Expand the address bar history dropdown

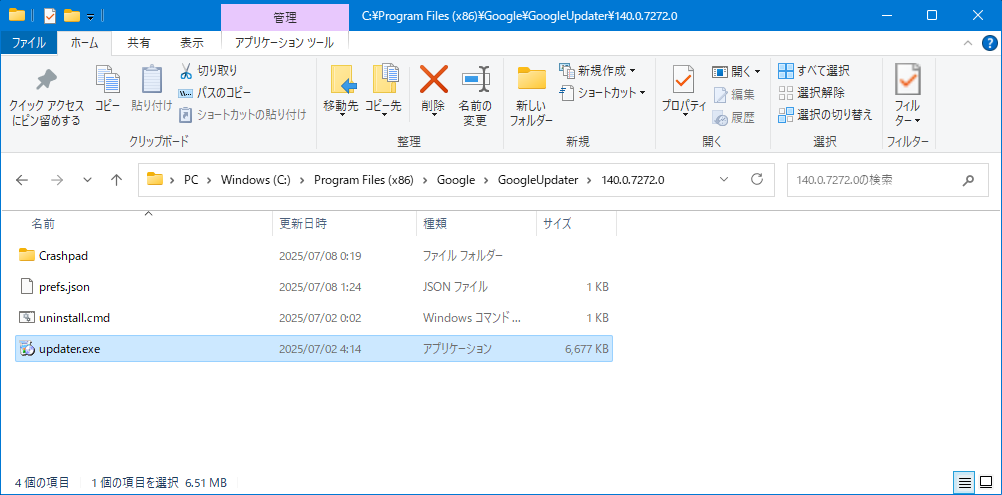point(724,179)
